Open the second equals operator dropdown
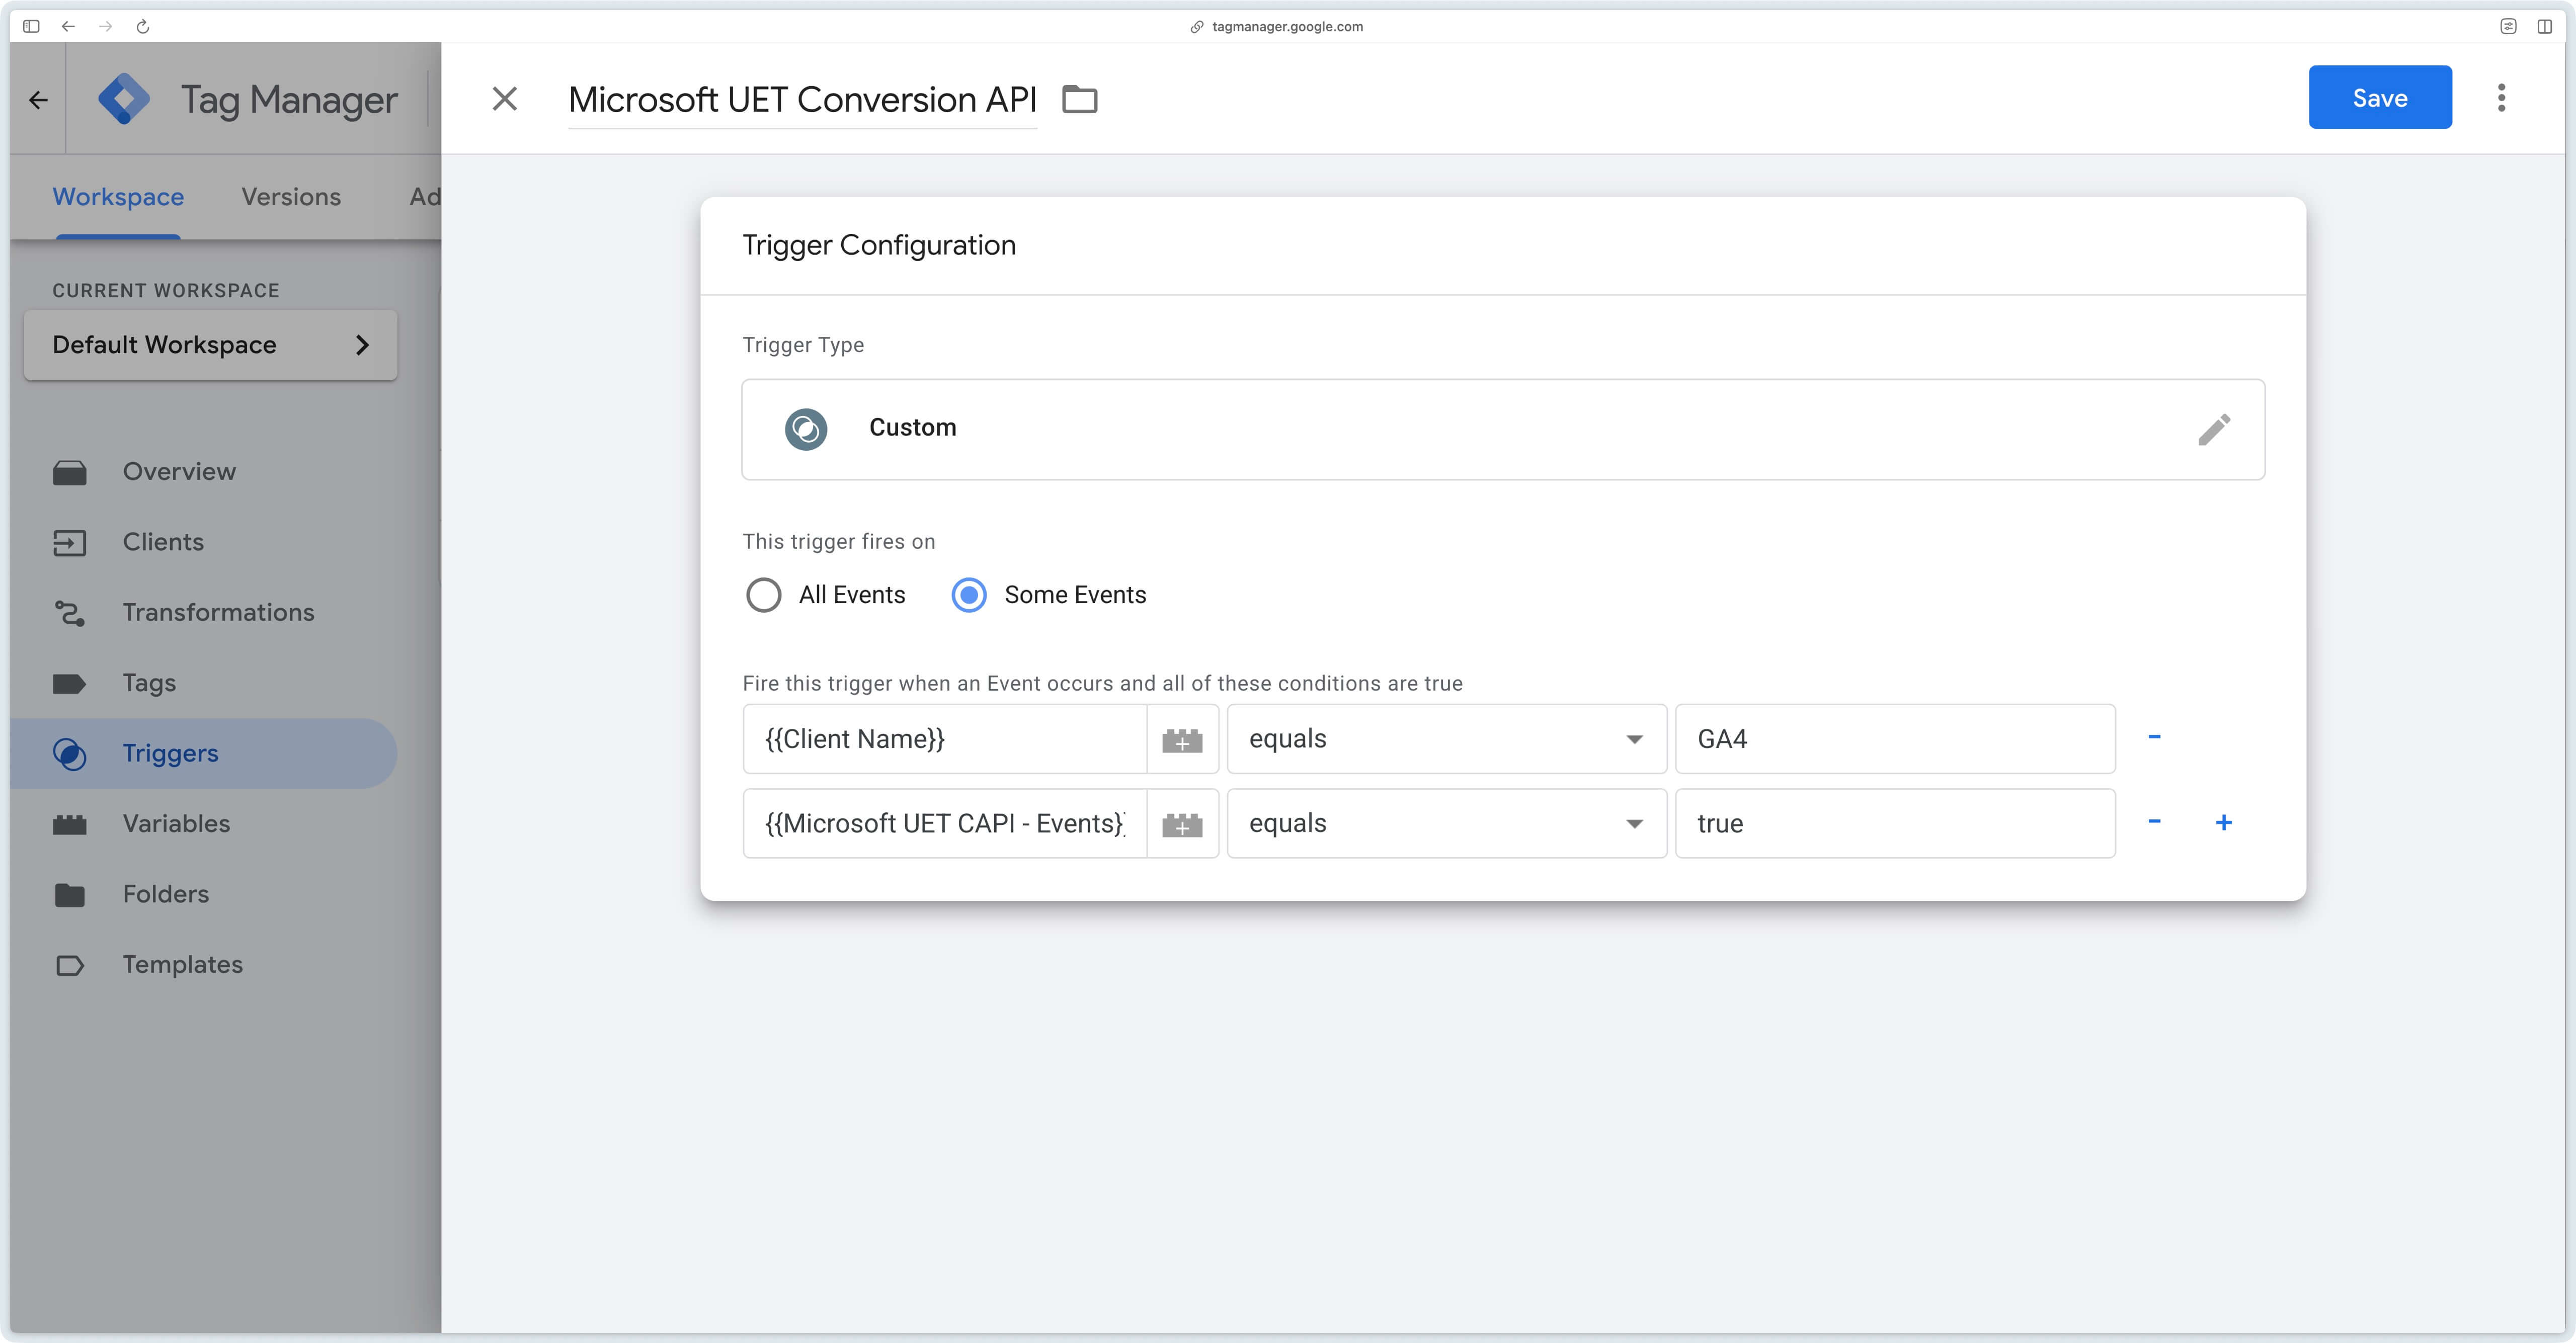 click(x=1633, y=823)
